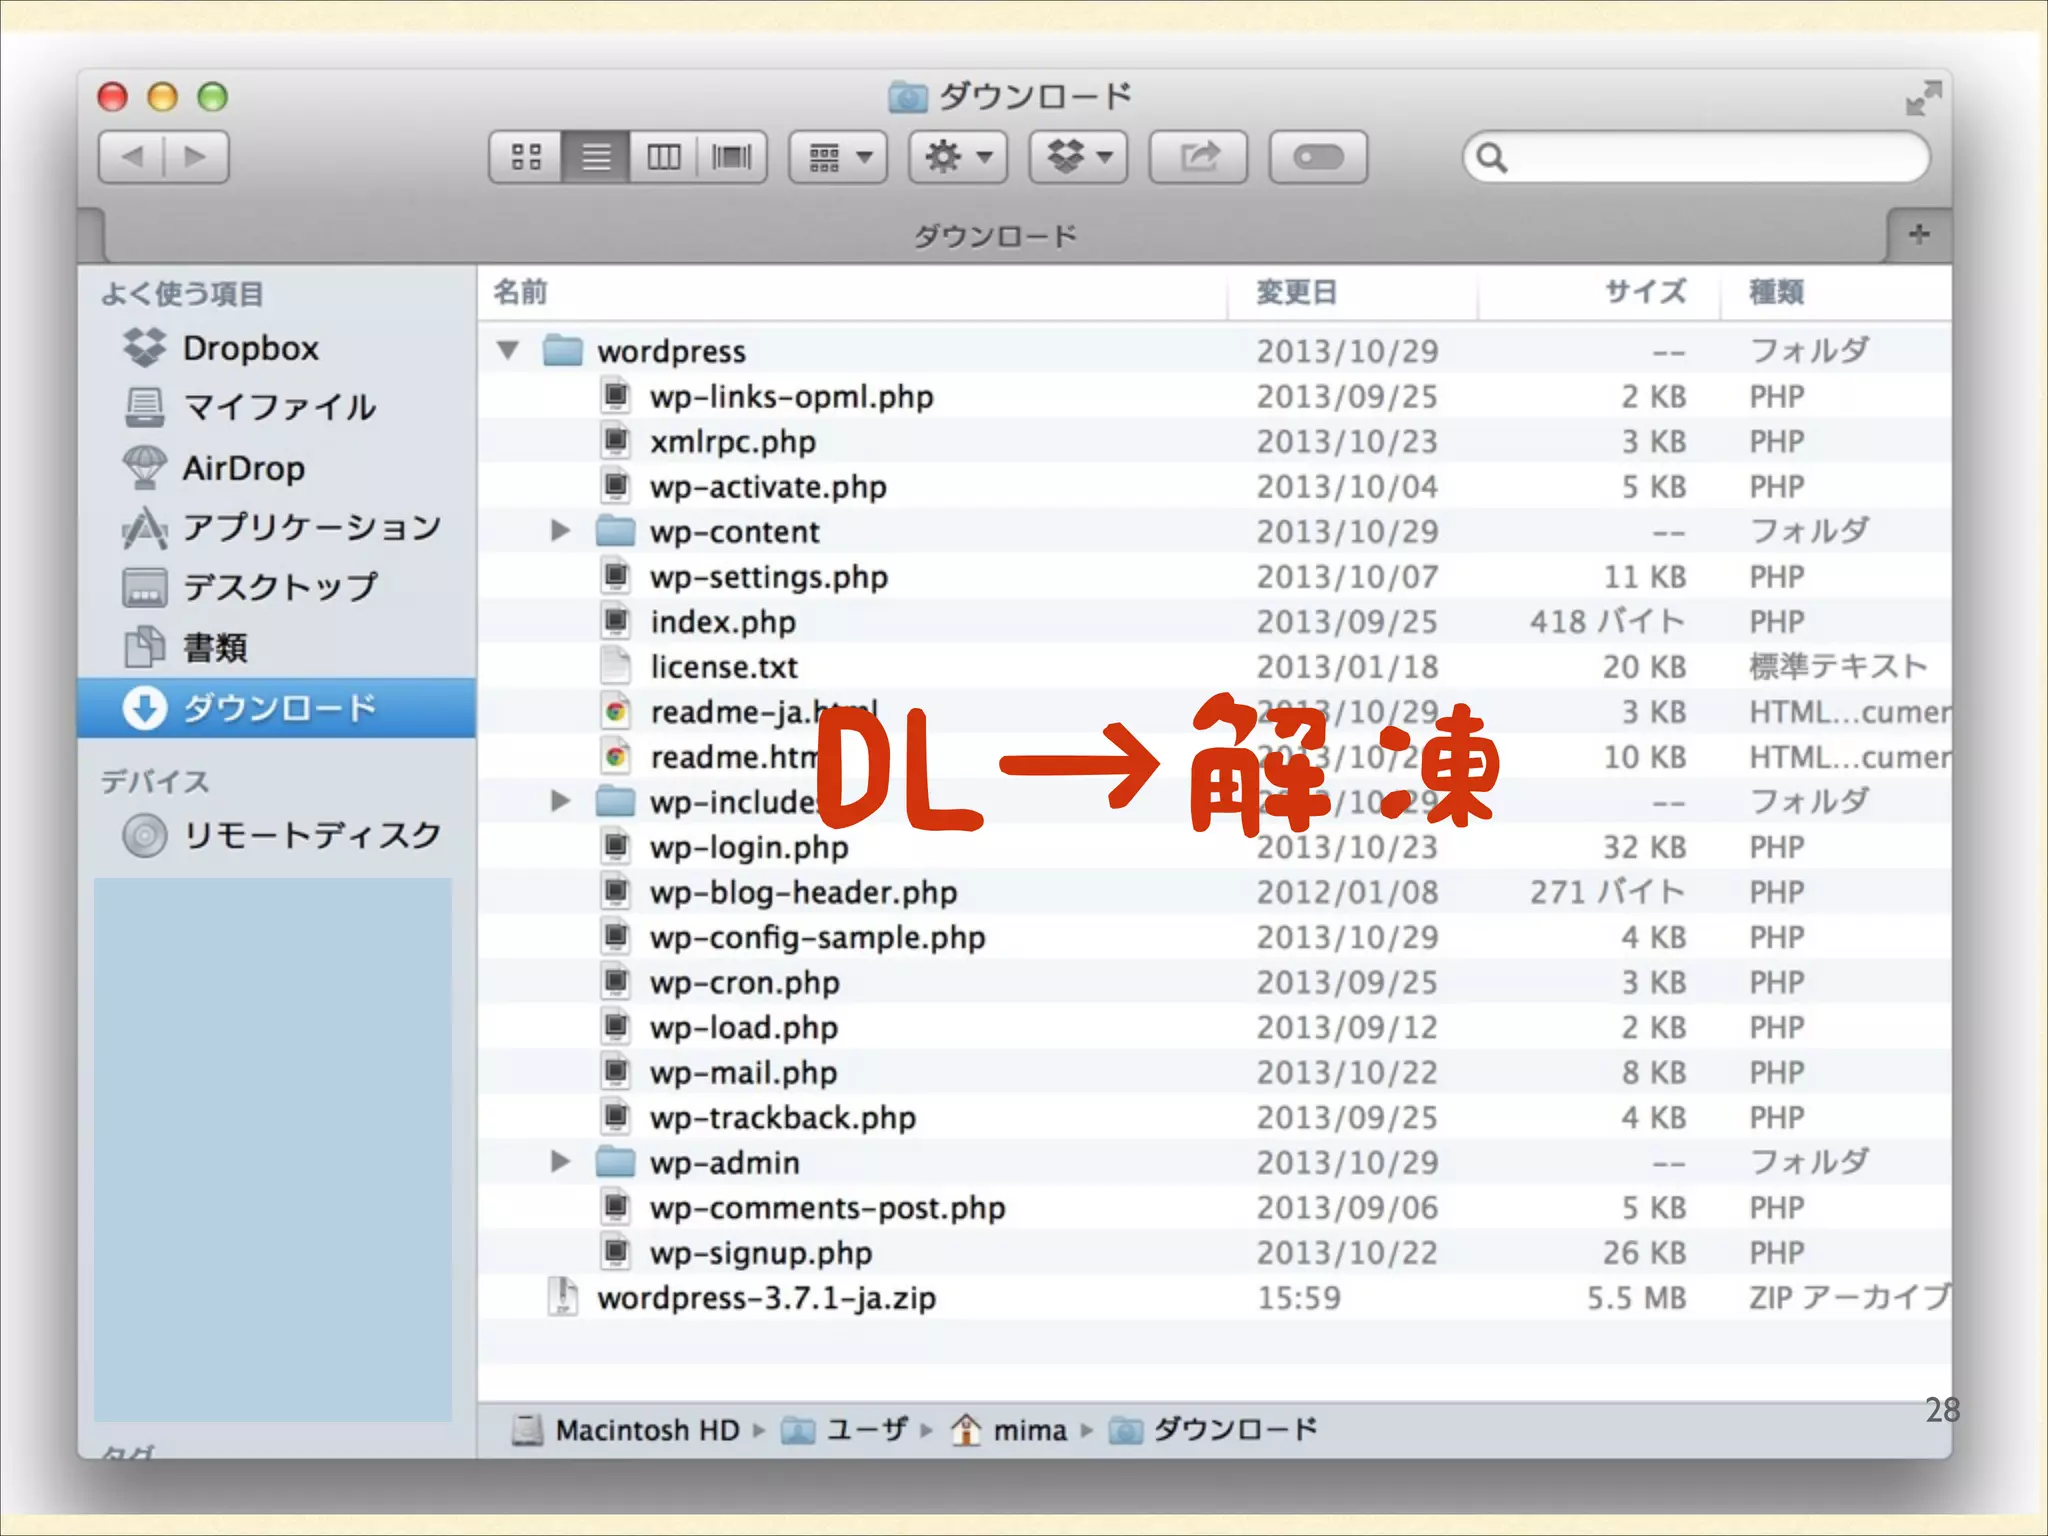Click the Edit Tags toolbar button
This screenshot has height=1536, width=2048.
click(1318, 157)
